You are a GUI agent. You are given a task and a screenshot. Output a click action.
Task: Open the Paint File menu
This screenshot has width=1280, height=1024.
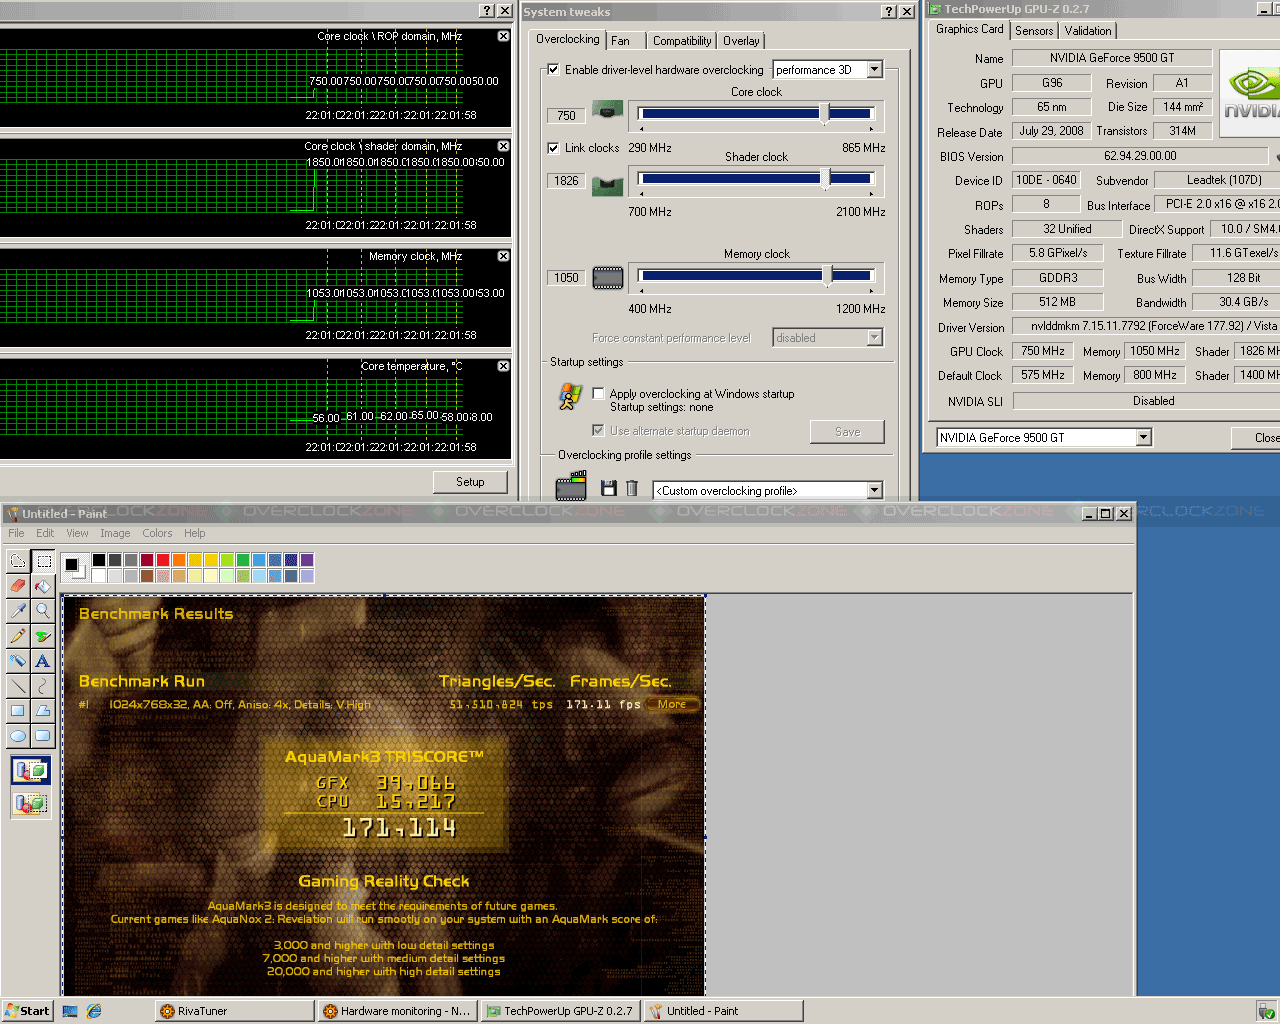pyautogui.click(x=16, y=533)
